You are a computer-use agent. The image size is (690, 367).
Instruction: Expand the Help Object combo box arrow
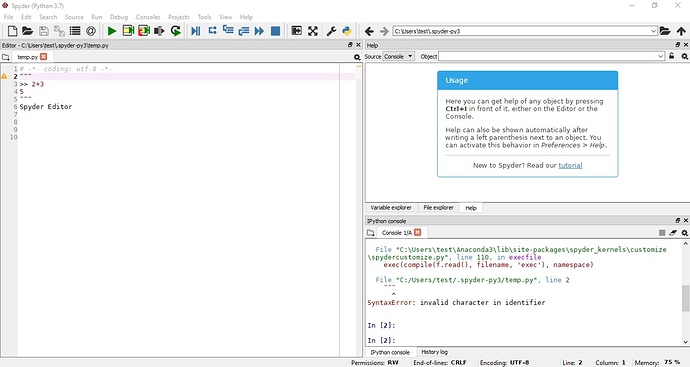click(661, 56)
